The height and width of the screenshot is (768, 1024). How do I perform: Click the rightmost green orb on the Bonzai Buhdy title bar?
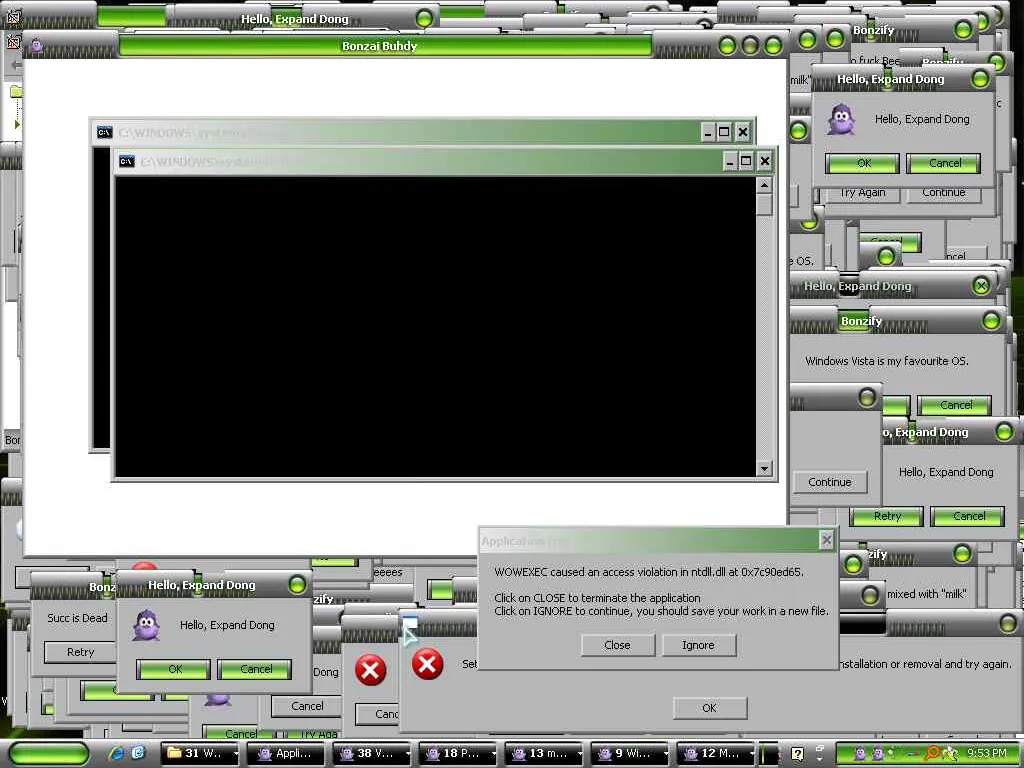[773, 46]
